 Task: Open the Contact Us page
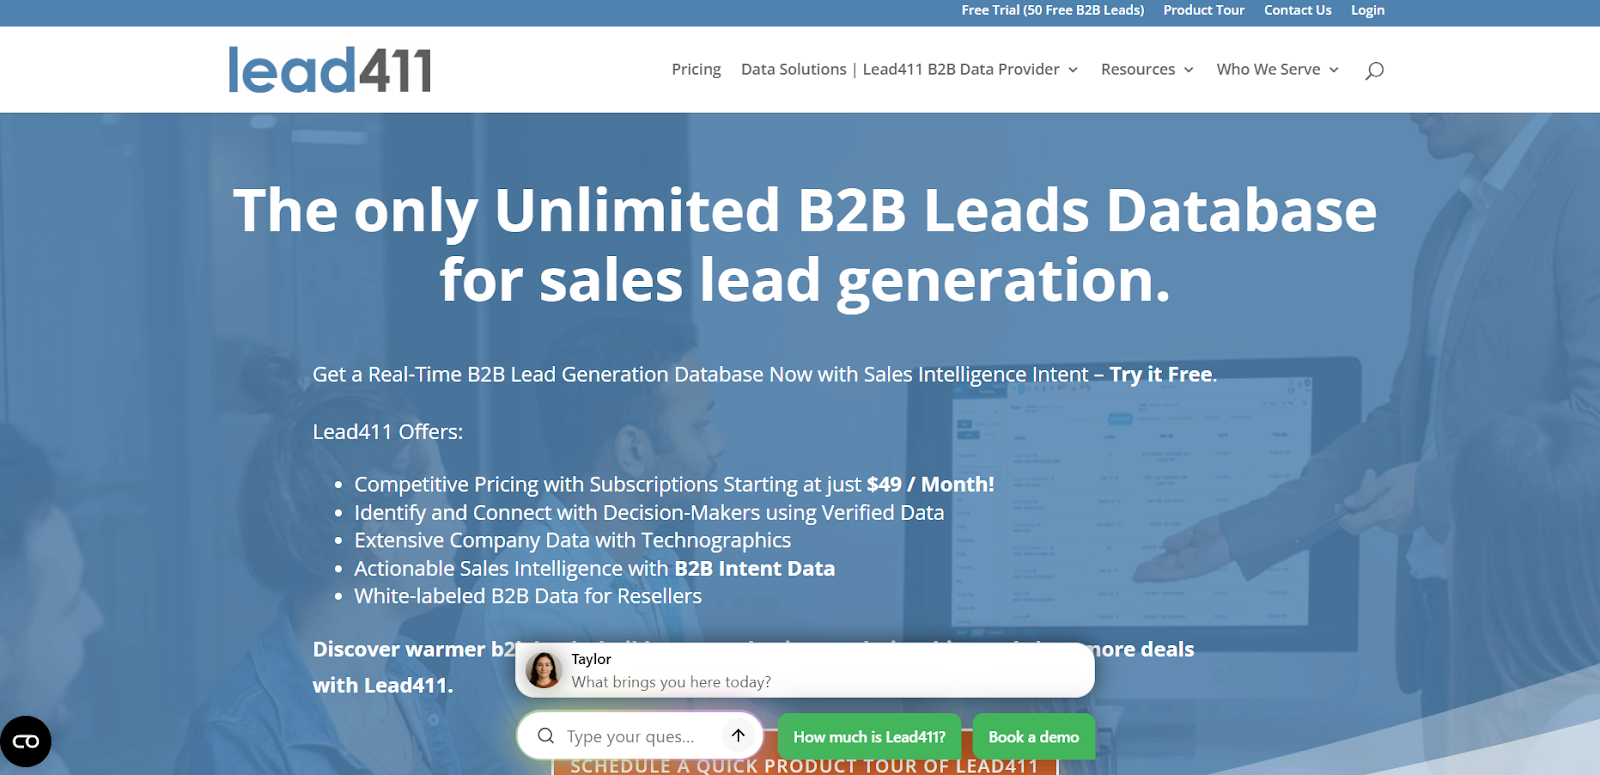(x=1297, y=10)
